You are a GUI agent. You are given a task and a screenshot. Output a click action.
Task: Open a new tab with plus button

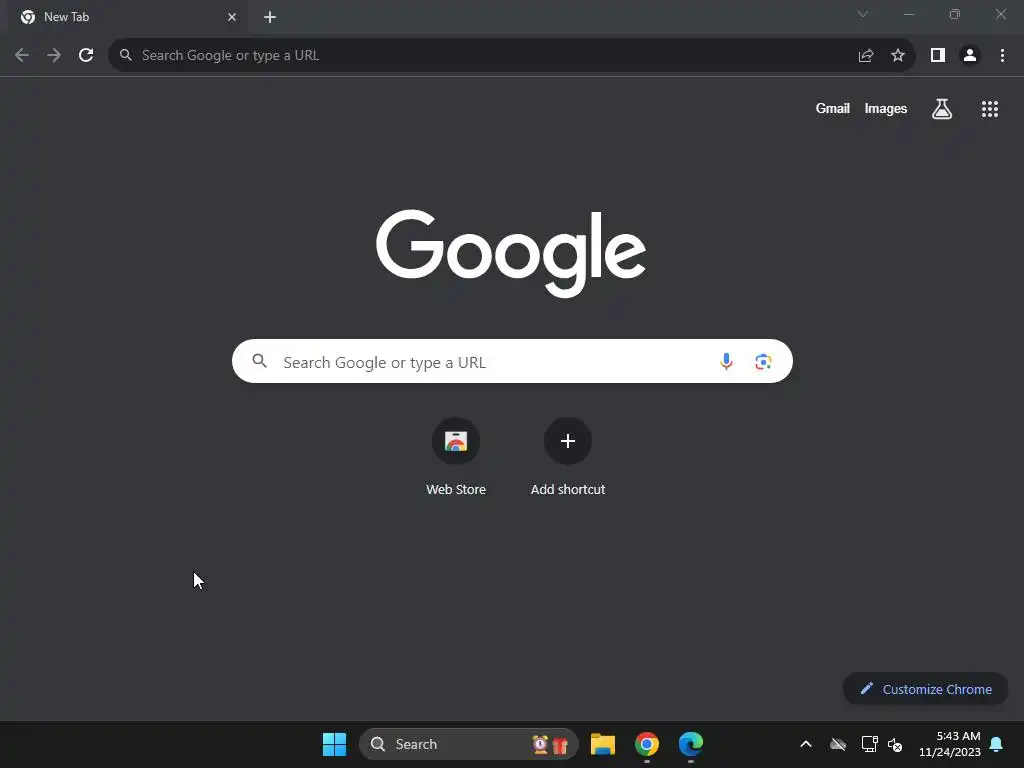point(270,17)
